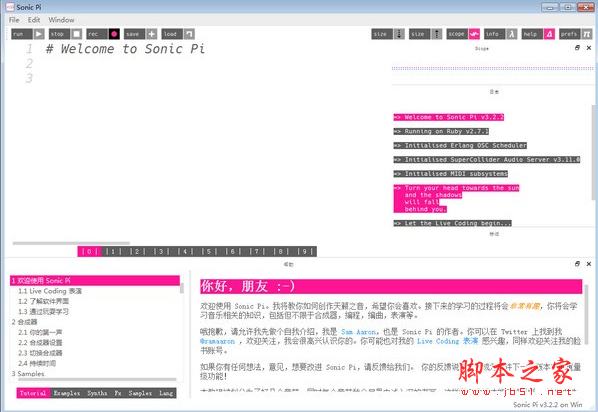Open the Synths help tab
598x412 pixels.
[x=97, y=393]
